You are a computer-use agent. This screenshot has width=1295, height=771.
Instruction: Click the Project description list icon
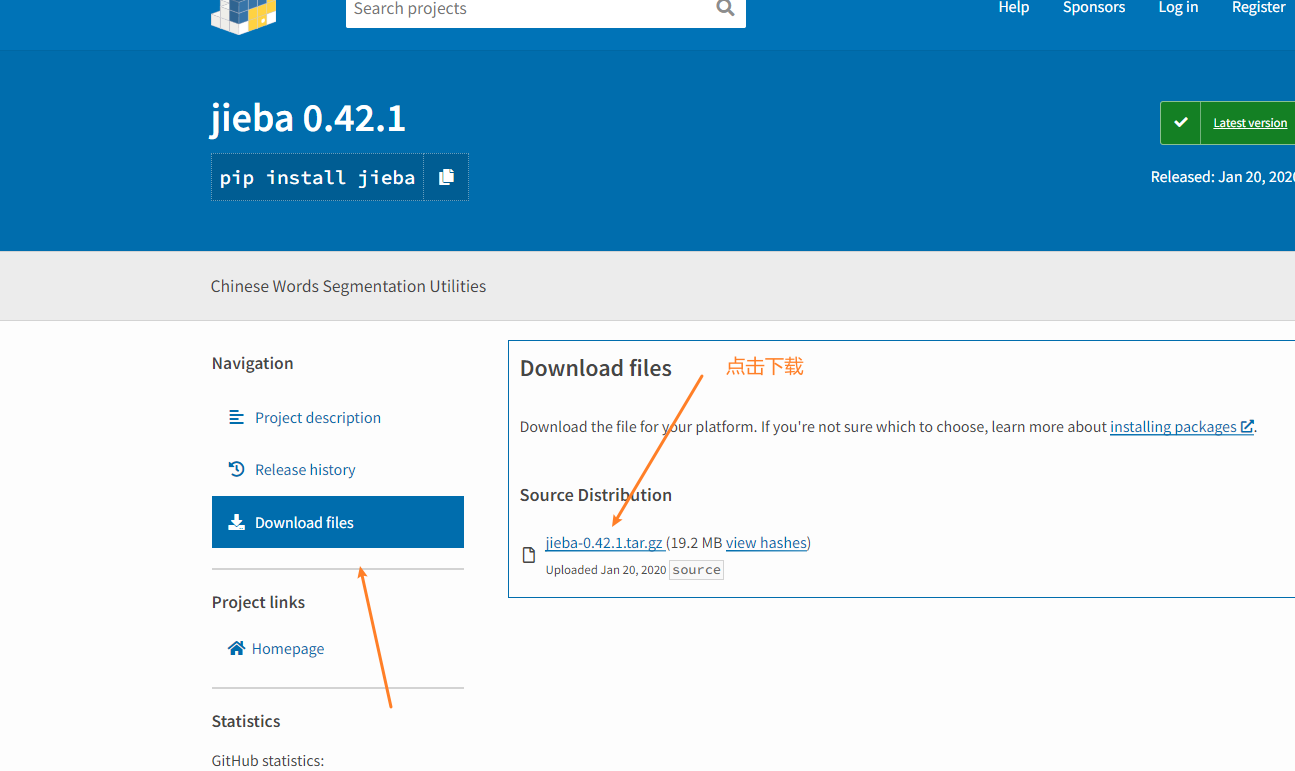[236, 417]
